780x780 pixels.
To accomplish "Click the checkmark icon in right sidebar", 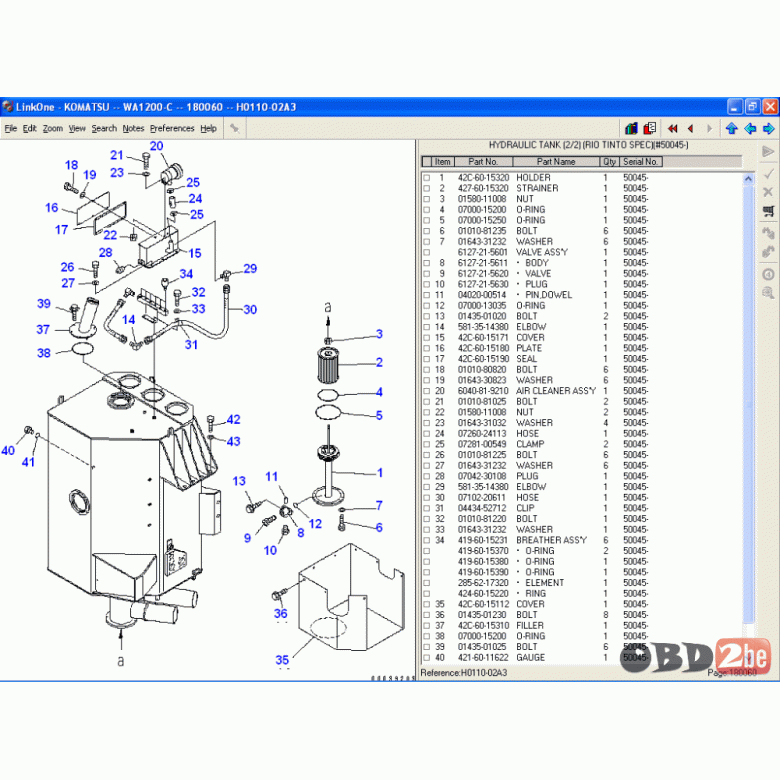I will 768,174.
